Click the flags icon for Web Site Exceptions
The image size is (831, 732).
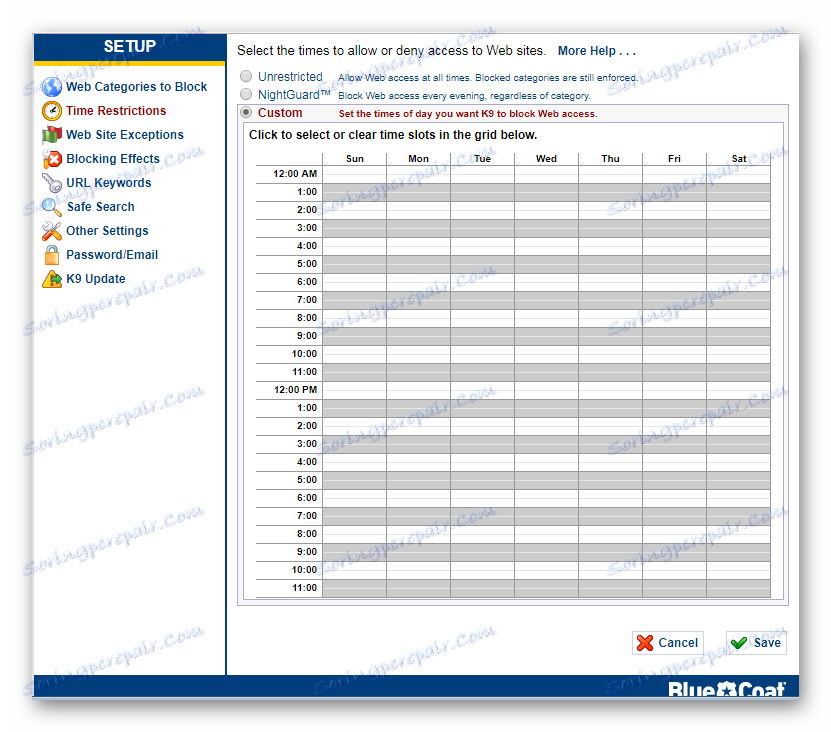pyautogui.click(x=52, y=135)
